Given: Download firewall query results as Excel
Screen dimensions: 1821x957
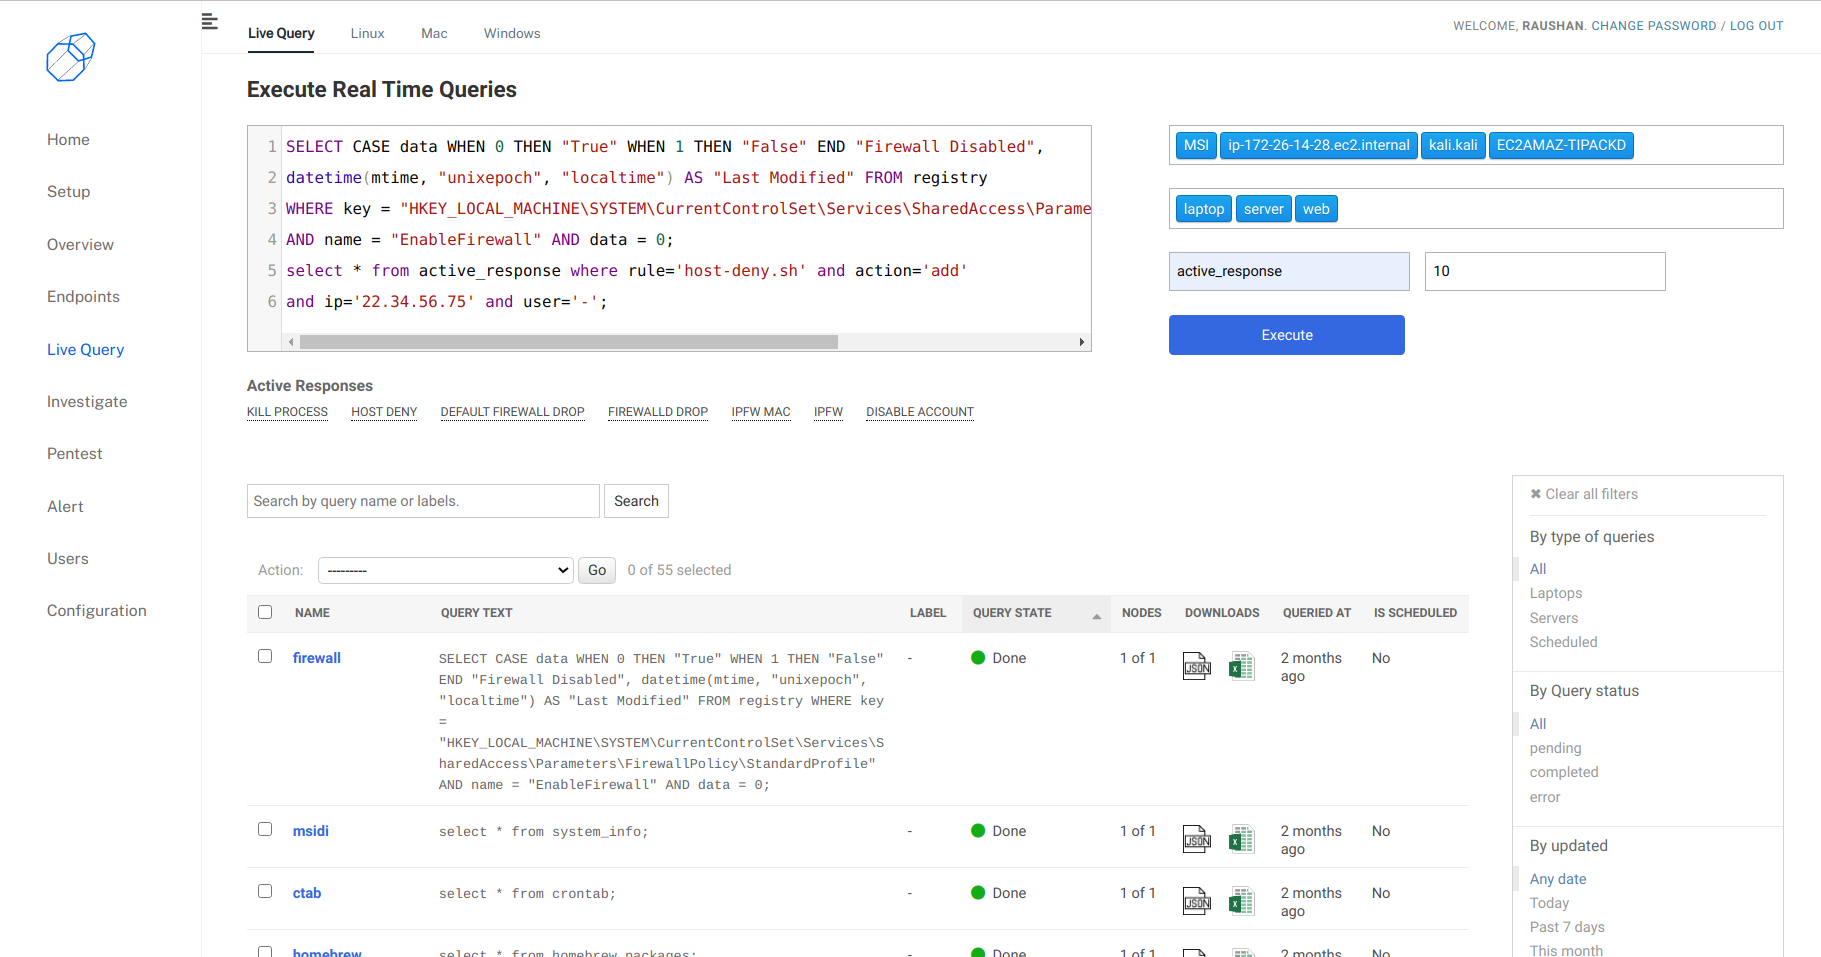Looking at the screenshot, I should click(1241, 666).
